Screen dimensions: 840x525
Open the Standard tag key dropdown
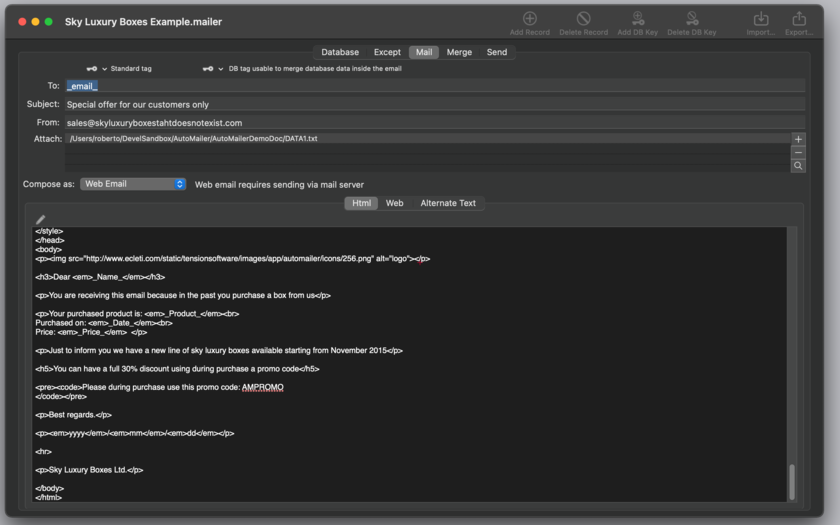pyautogui.click(x=96, y=69)
